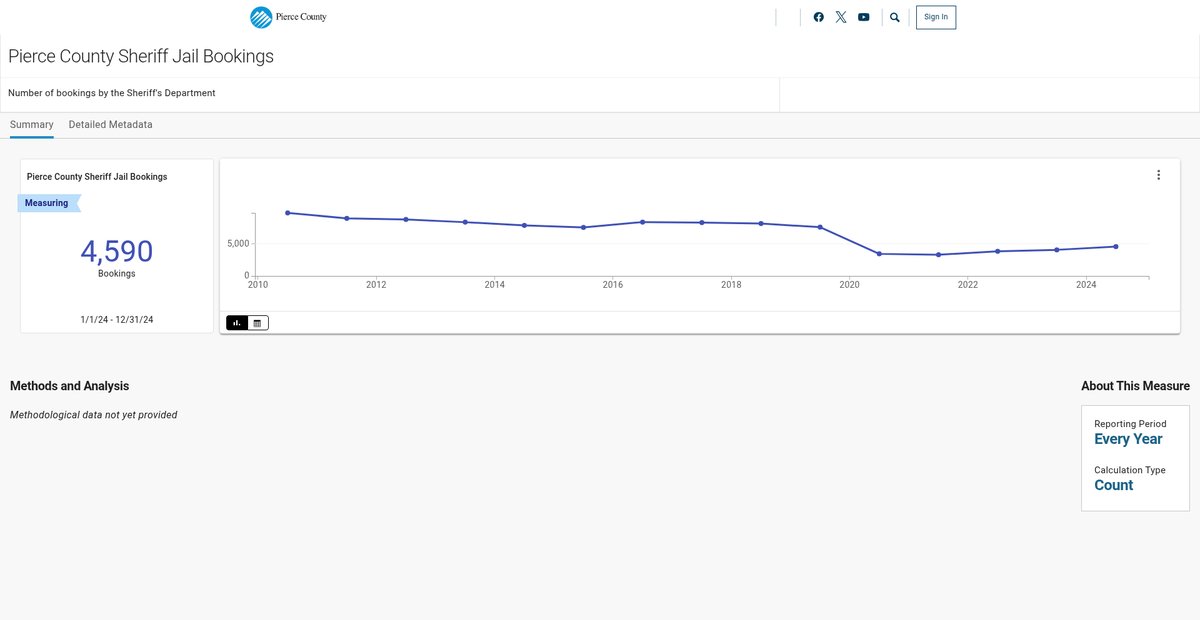This screenshot has width=1200, height=620.
Task: Click the Pierce County logo
Action: (288, 17)
